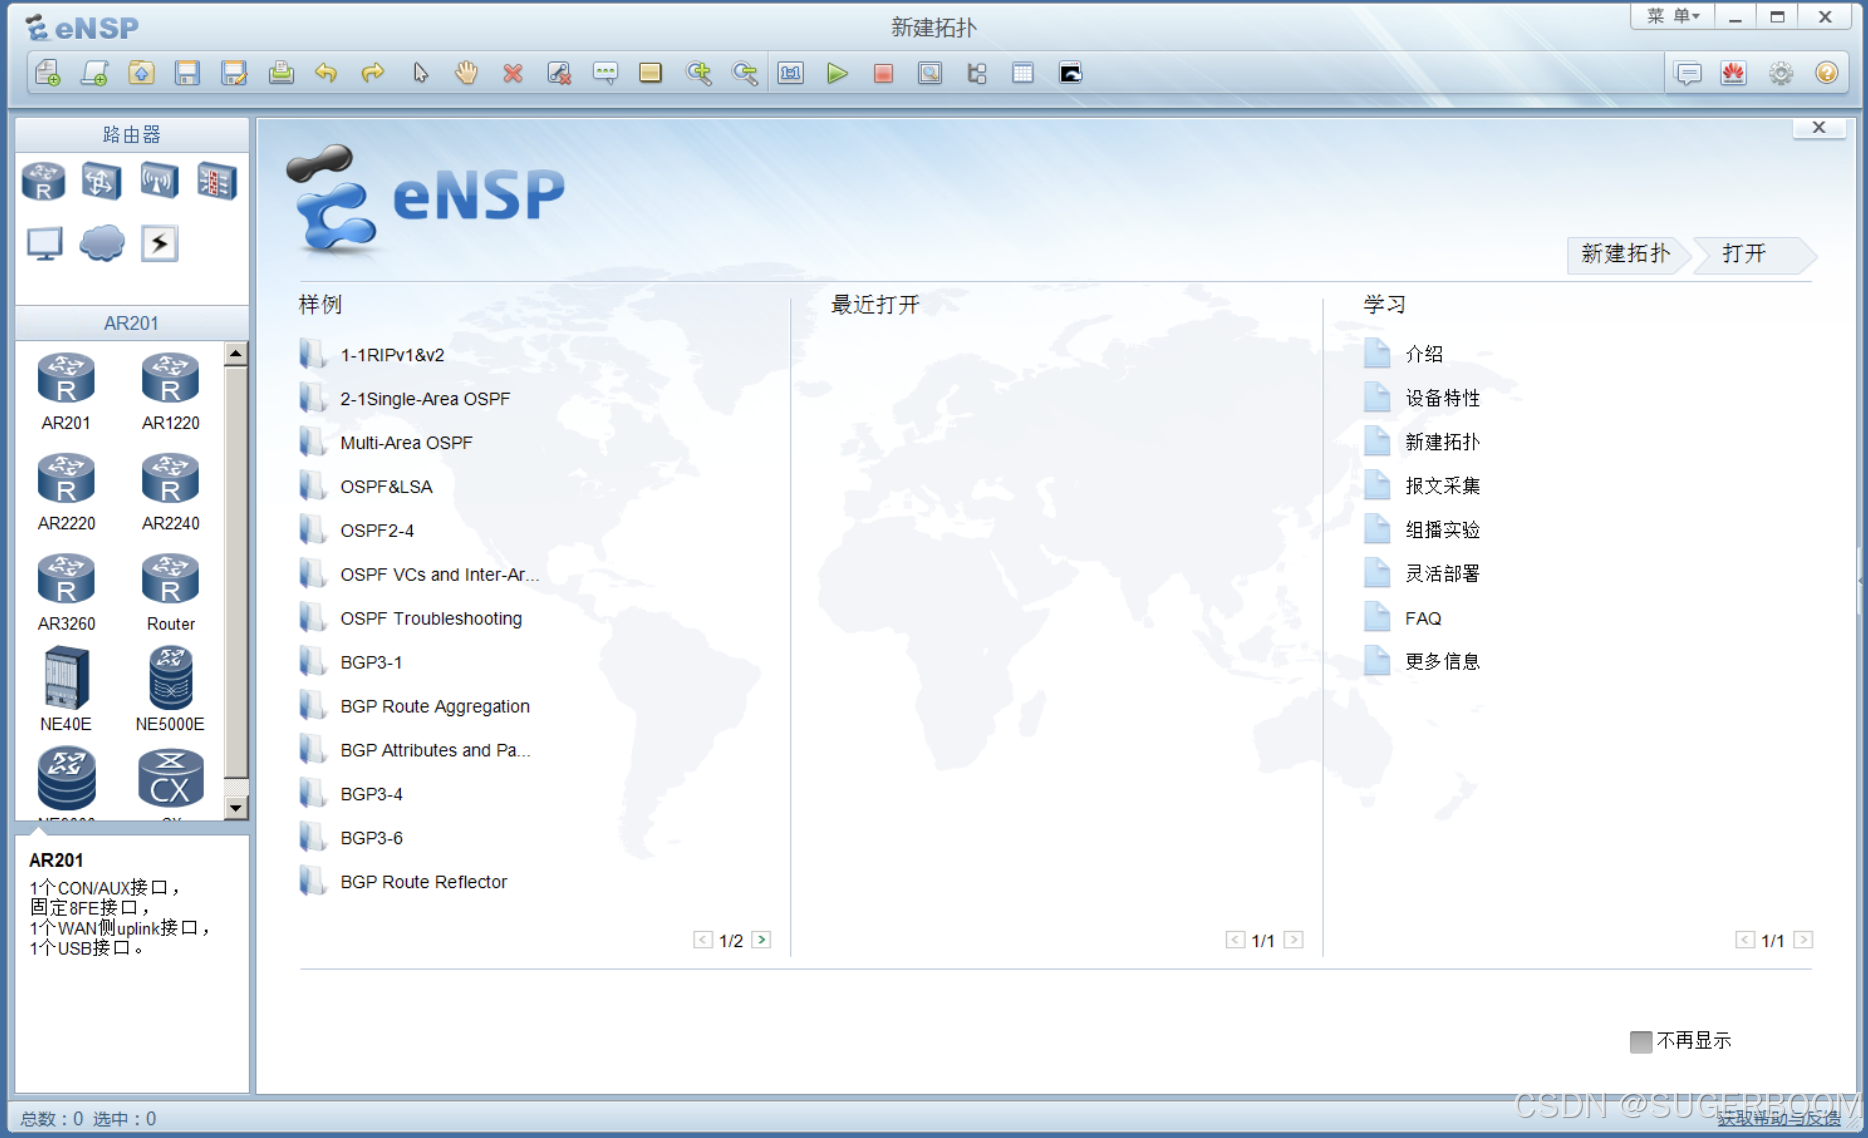The width and height of the screenshot is (1868, 1138).
Task: Click the Redo arrow icon
Action: coord(373,73)
